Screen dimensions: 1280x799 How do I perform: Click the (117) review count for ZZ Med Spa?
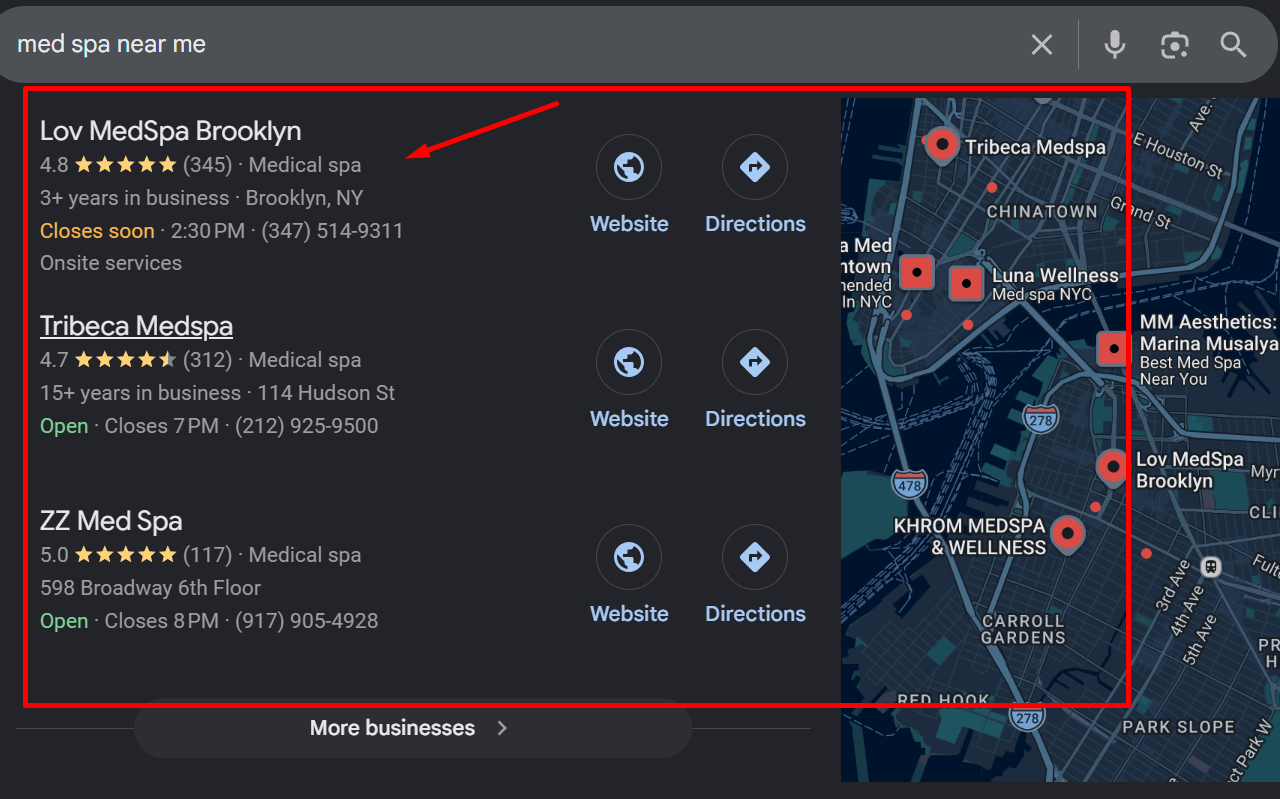pos(207,554)
